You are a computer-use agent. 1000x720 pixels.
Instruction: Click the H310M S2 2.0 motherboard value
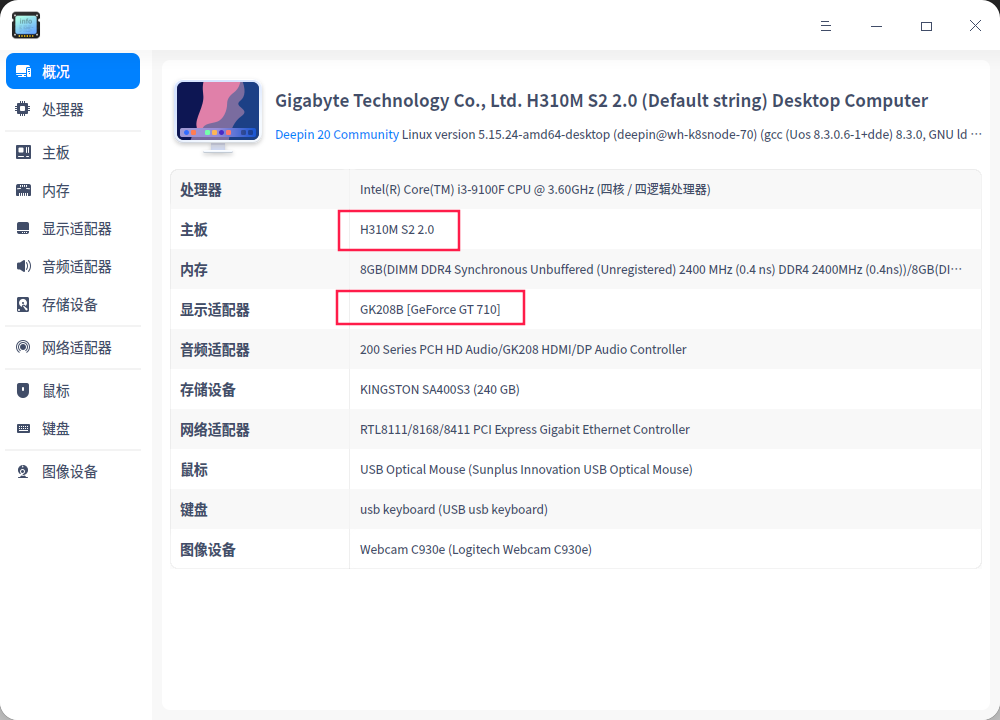click(x=397, y=230)
